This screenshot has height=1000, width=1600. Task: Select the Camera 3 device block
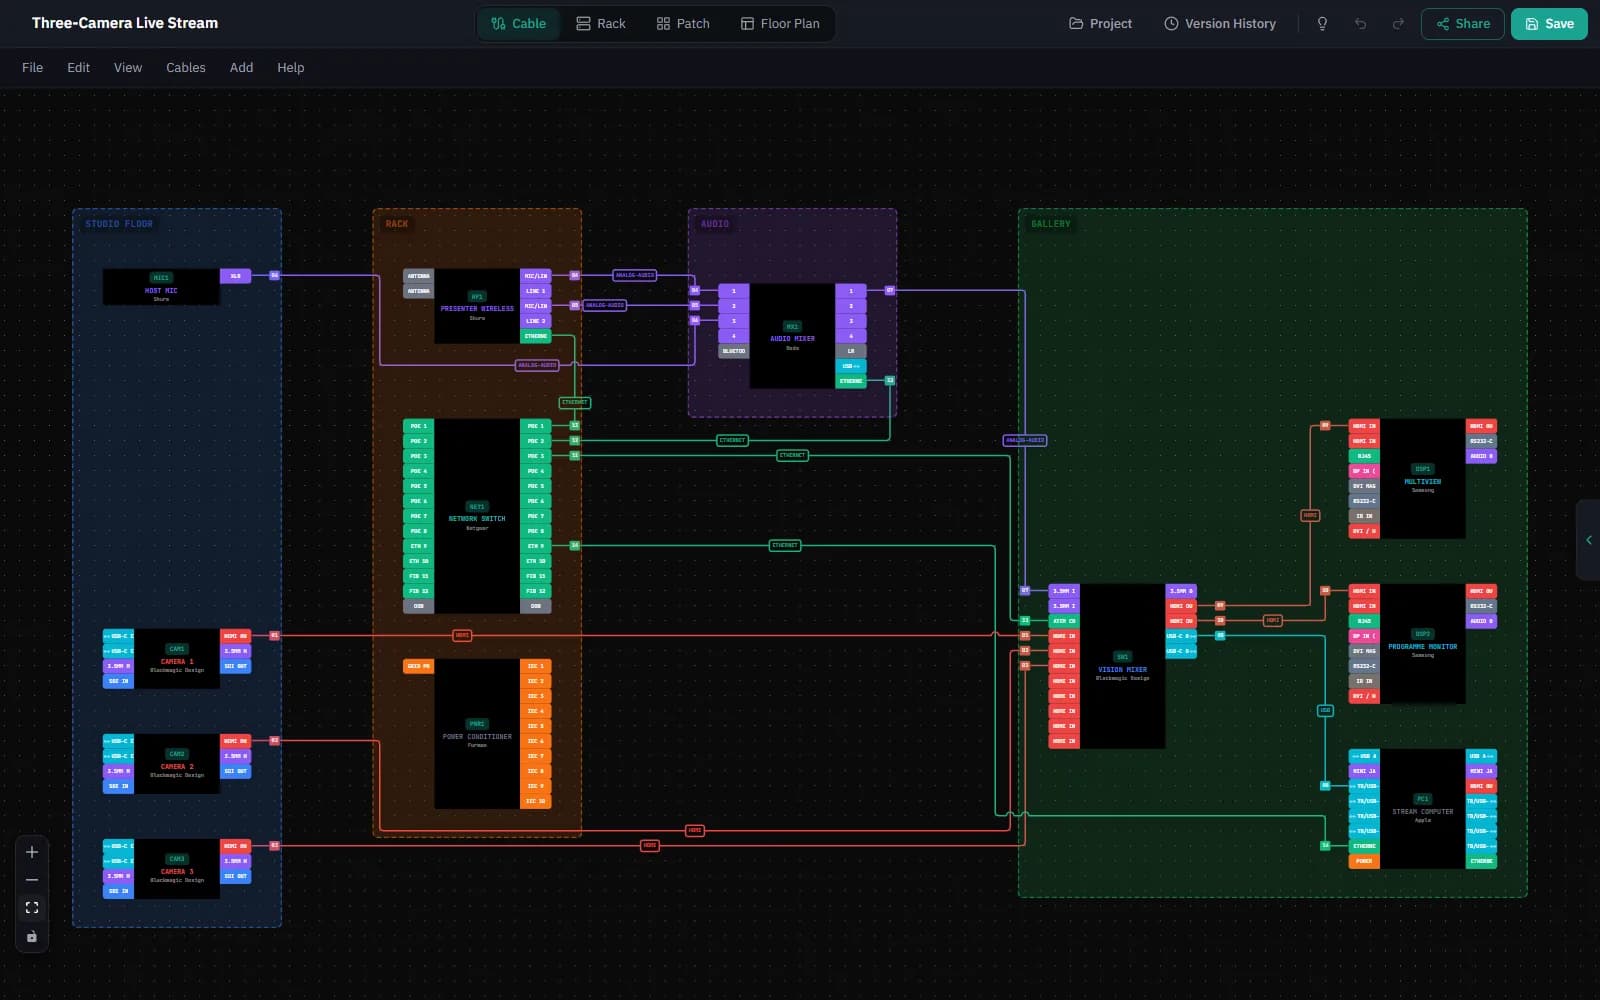pyautogui.click(x=177, y=869)
